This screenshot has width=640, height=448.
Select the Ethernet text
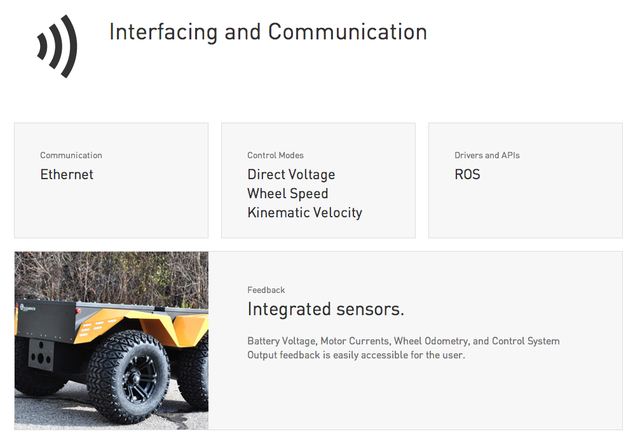pyautogui.click(x=67, y=174)
